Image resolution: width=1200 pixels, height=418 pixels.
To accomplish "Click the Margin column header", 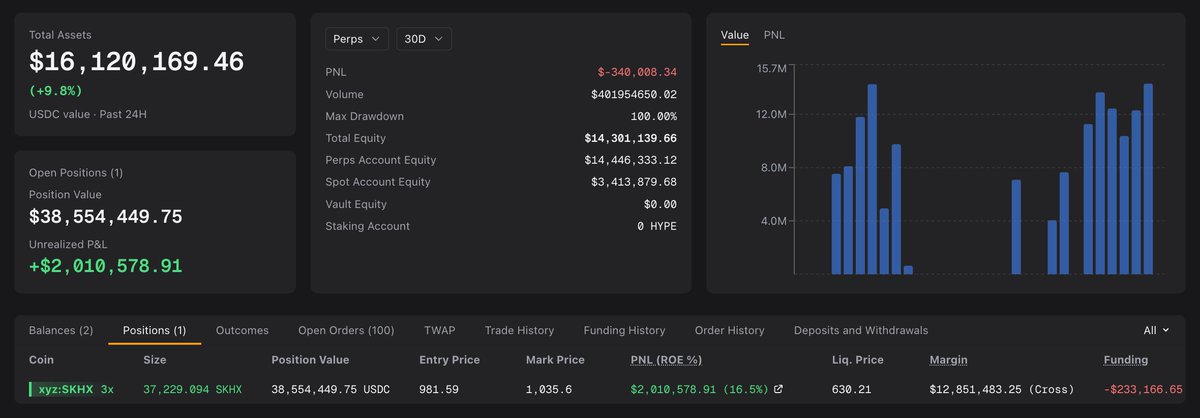I will 948,360.
